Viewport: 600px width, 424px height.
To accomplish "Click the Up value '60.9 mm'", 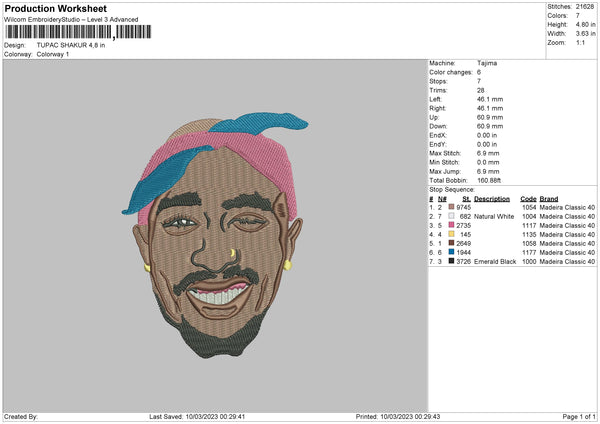I will (x=490, y=117).
